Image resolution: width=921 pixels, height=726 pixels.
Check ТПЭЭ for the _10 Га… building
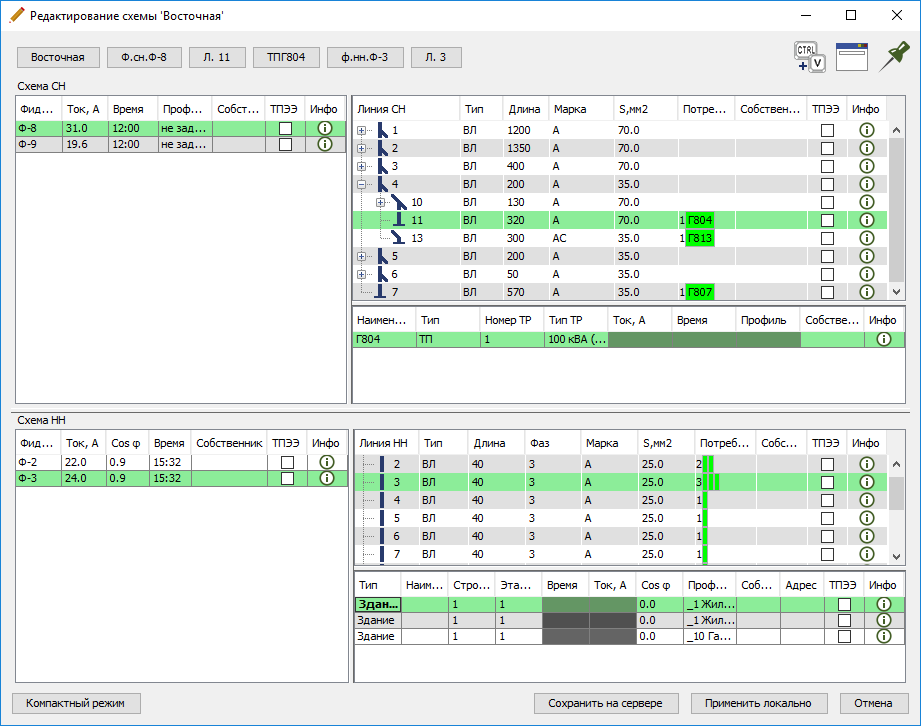coord(845,636)
